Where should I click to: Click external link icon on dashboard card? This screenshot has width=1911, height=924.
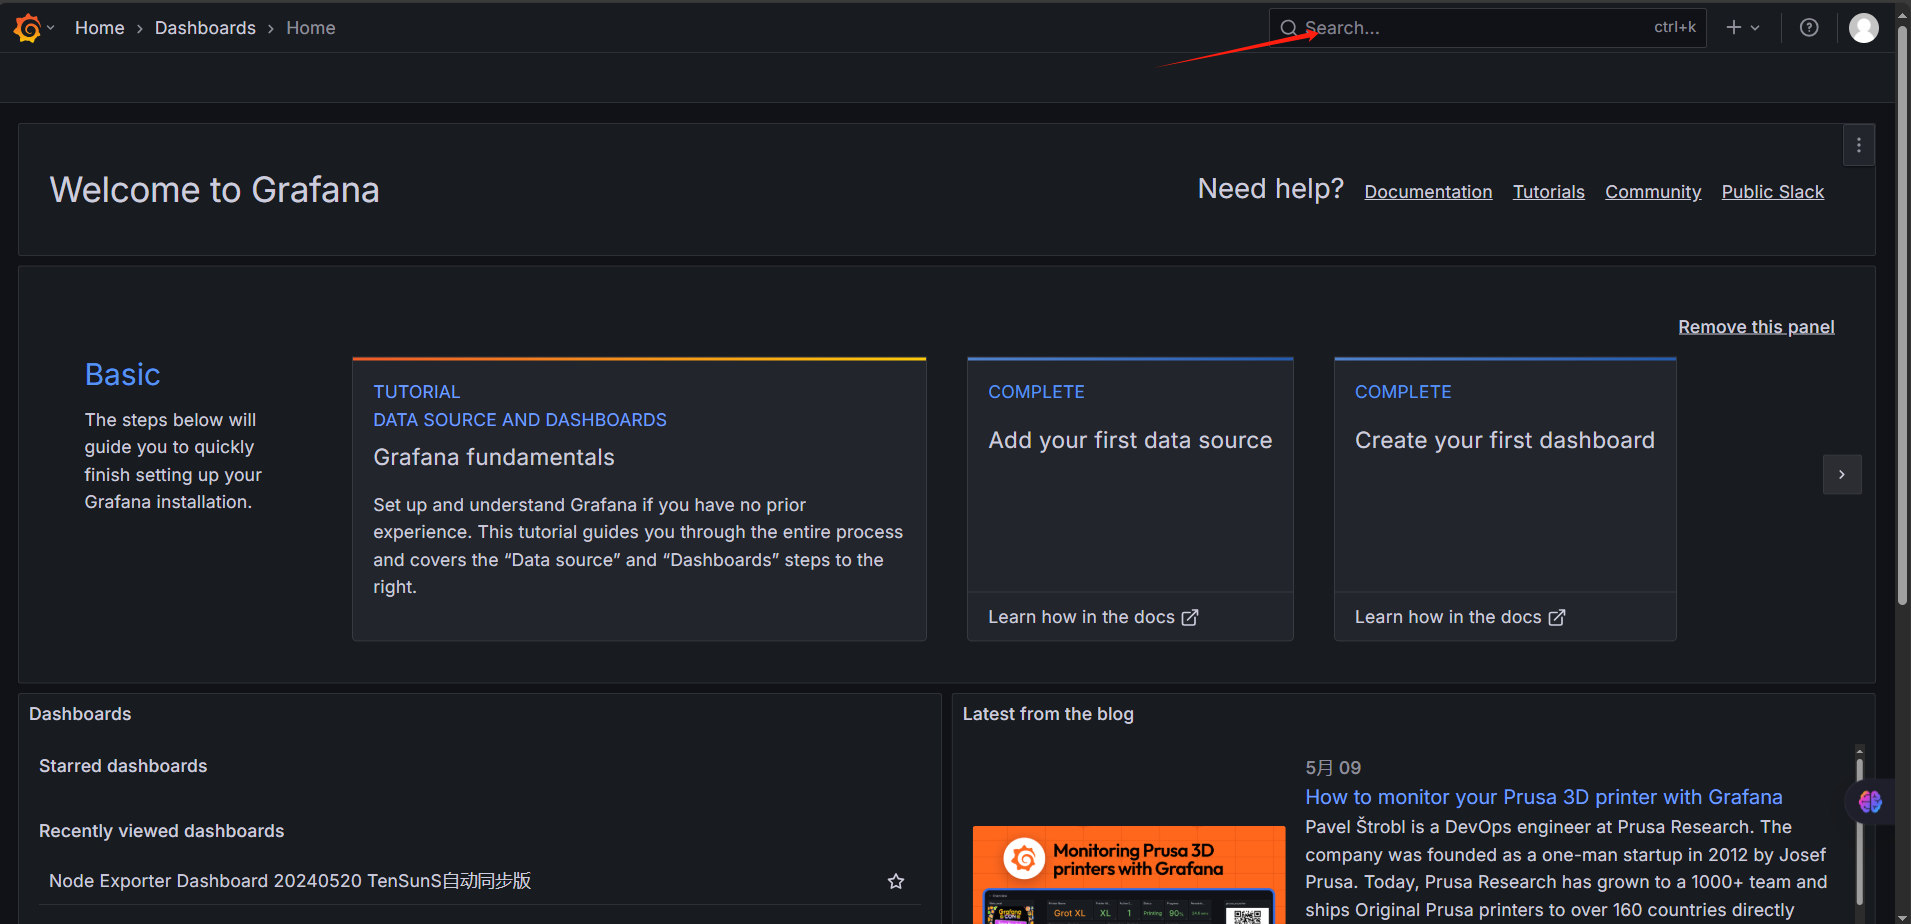tap(1557, 618)
